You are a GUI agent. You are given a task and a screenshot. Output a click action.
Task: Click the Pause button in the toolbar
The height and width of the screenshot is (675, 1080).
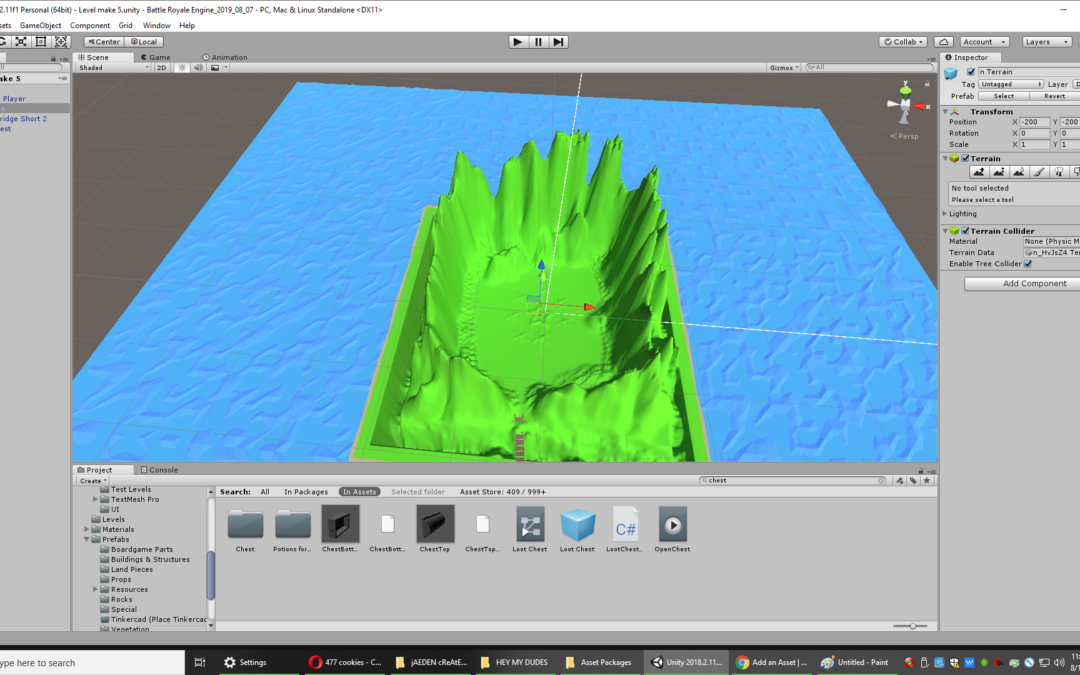539,42
